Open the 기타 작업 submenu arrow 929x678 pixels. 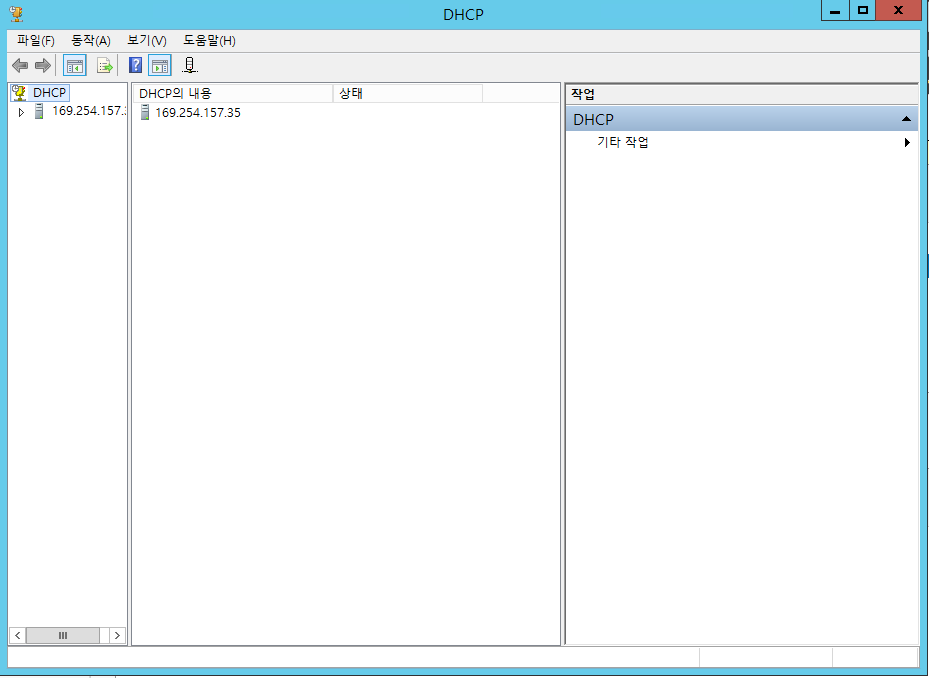[x=907, y=143]
